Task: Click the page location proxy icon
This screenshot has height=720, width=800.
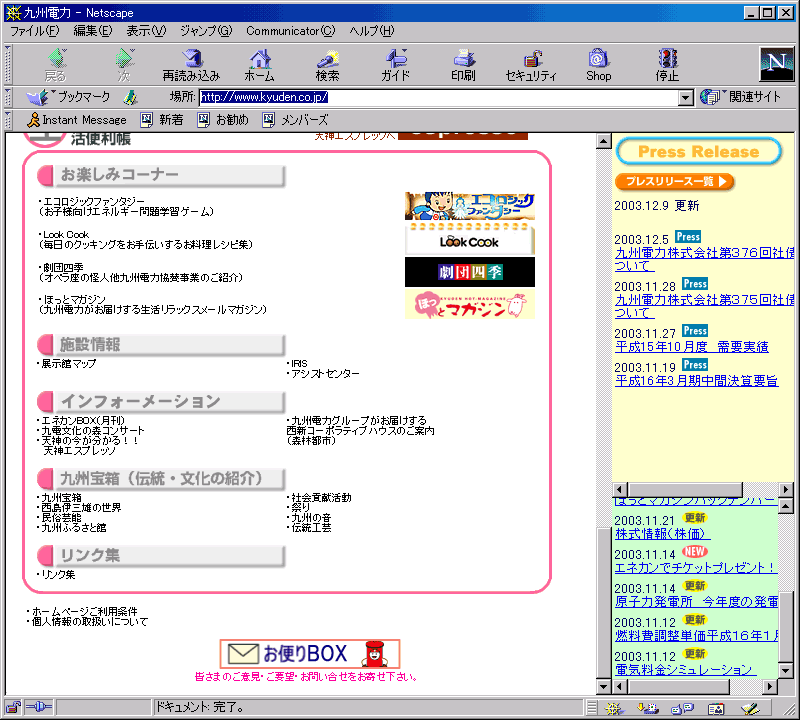Action: pos(131,96)
